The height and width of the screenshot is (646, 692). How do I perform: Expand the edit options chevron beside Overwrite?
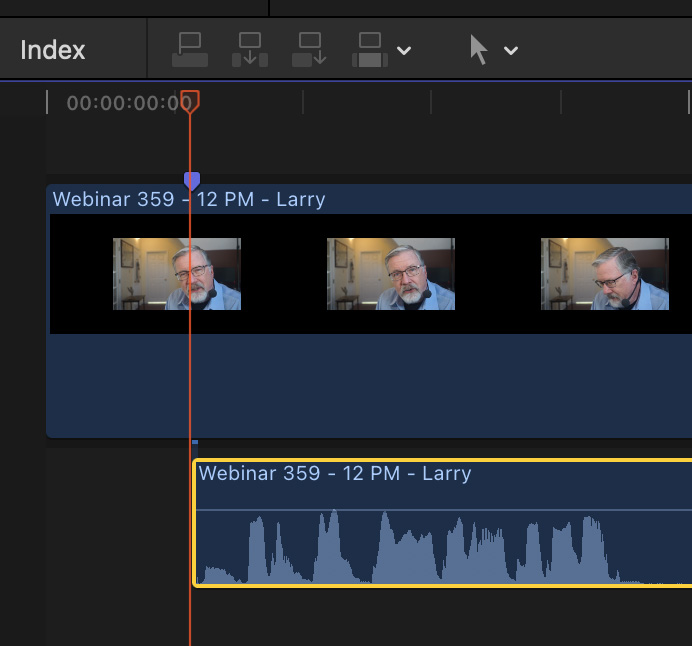coord(404,50)
